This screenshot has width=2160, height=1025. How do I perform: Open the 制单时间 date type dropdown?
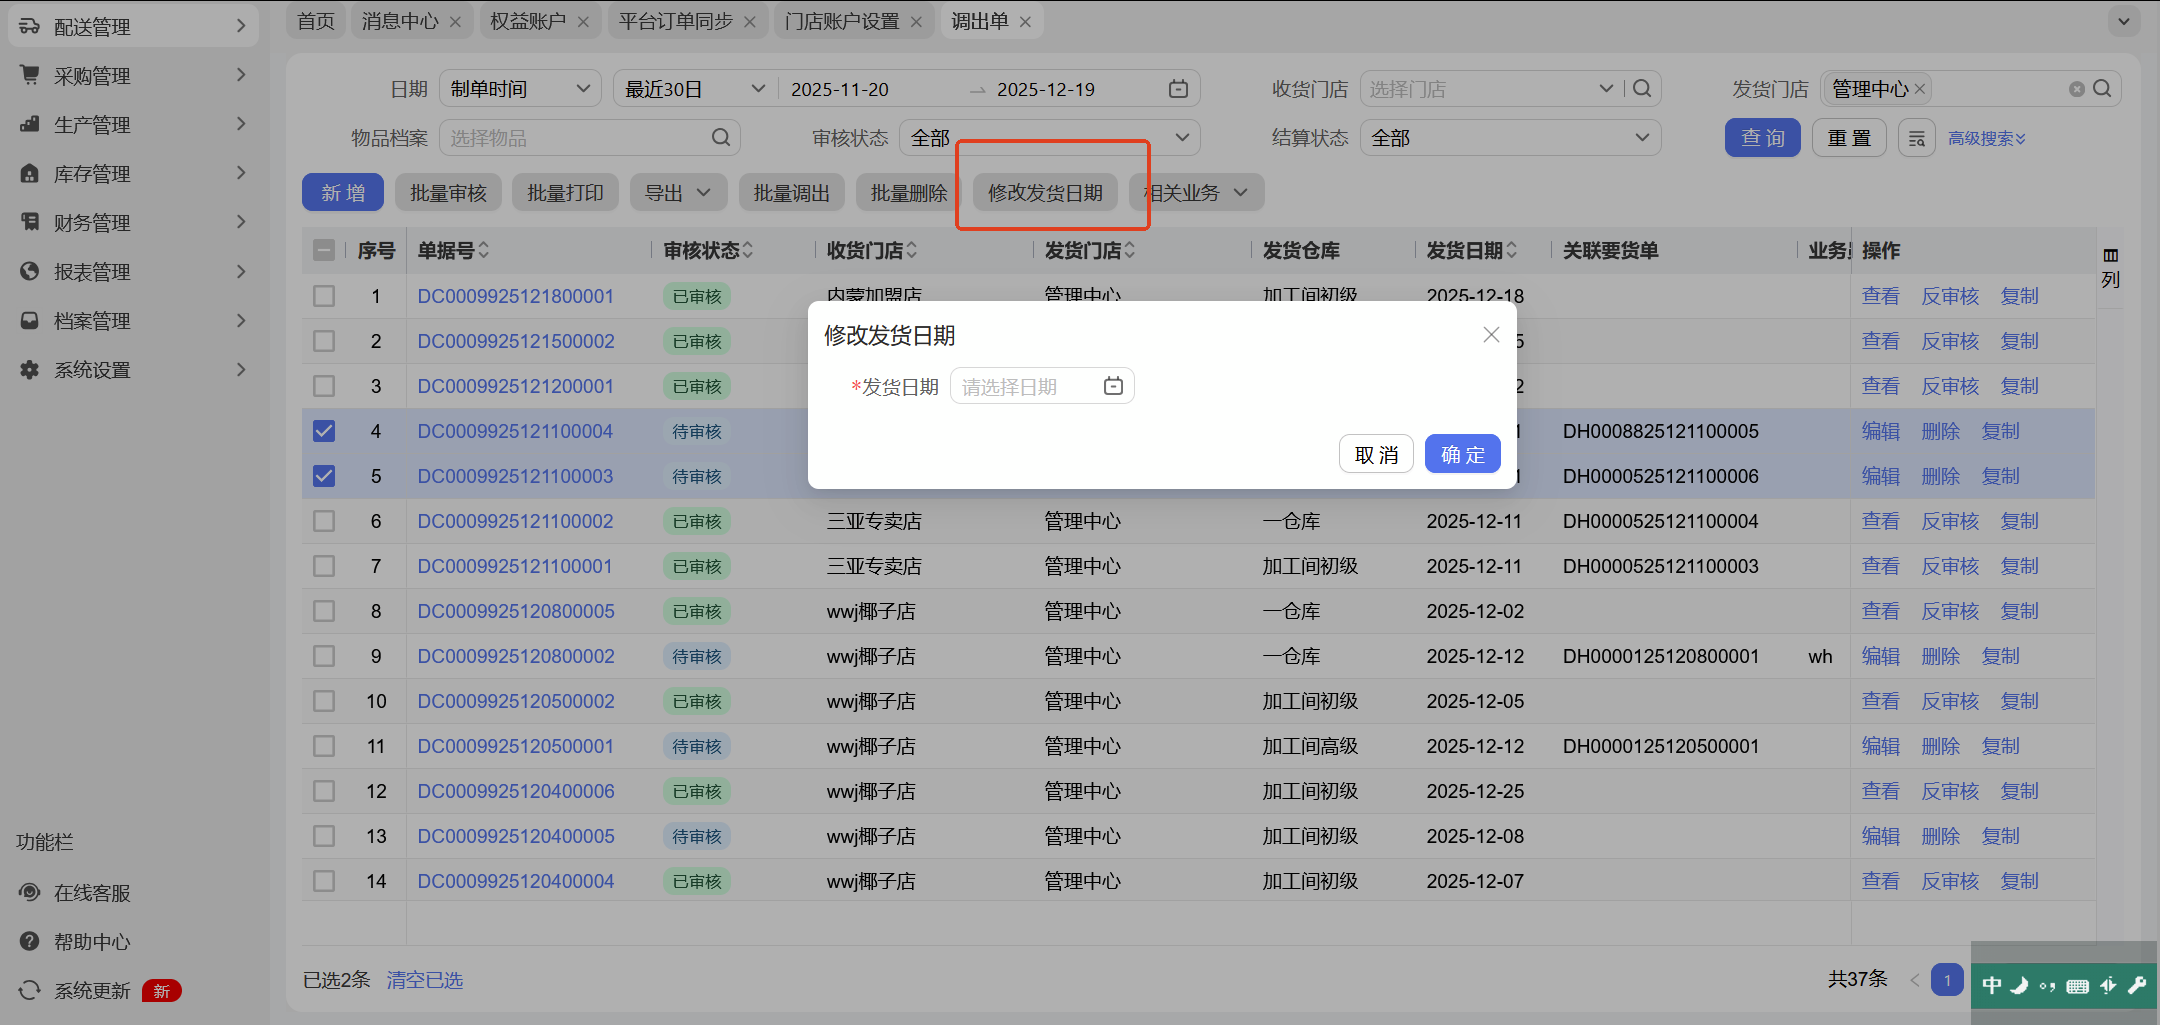point(520,89)
